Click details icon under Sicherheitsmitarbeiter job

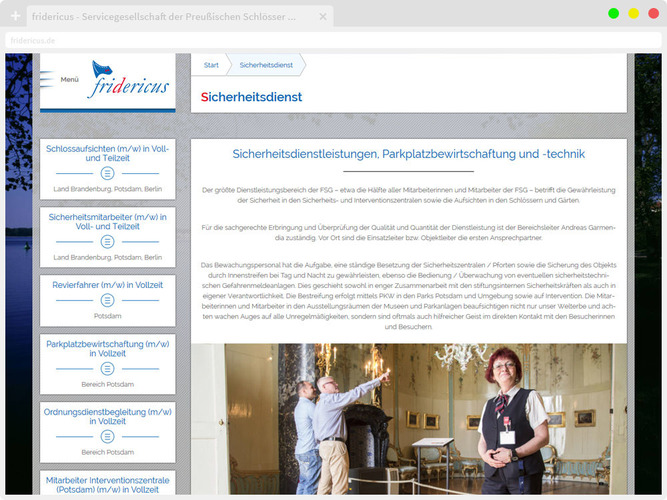pyautogui.click(x=107, y=242)
